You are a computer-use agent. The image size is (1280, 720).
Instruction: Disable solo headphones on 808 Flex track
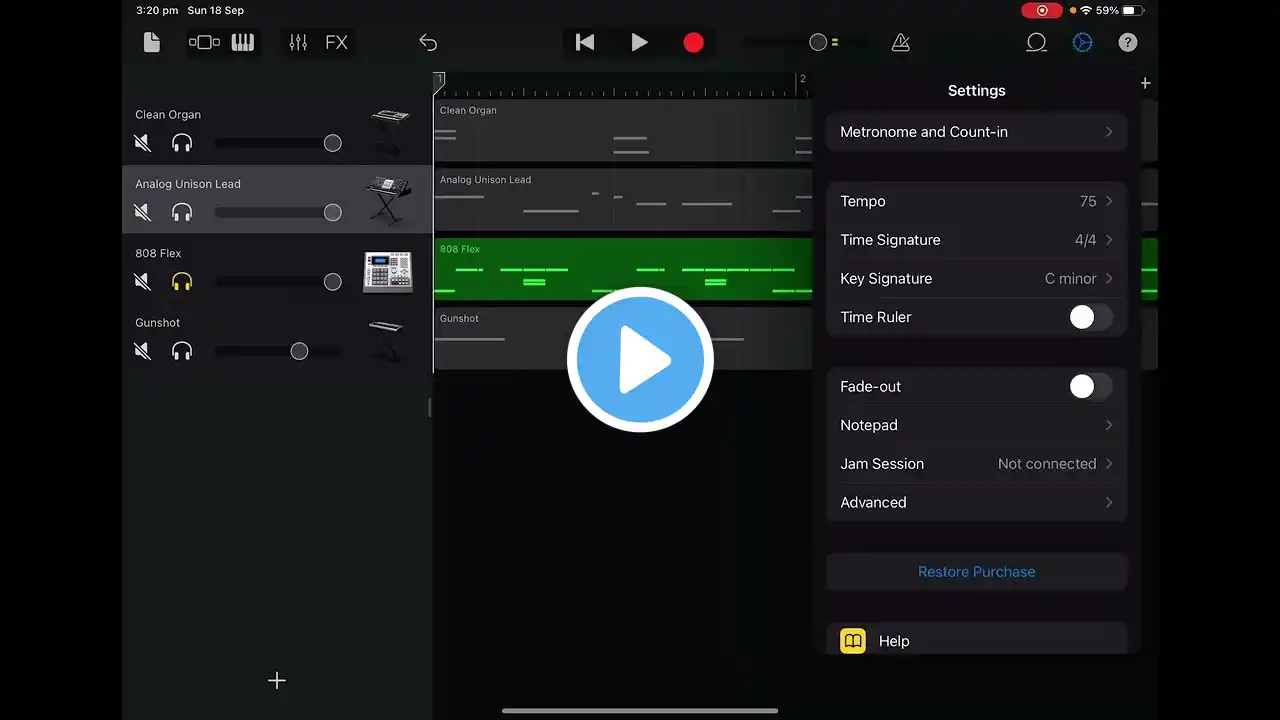click(182, 282)
